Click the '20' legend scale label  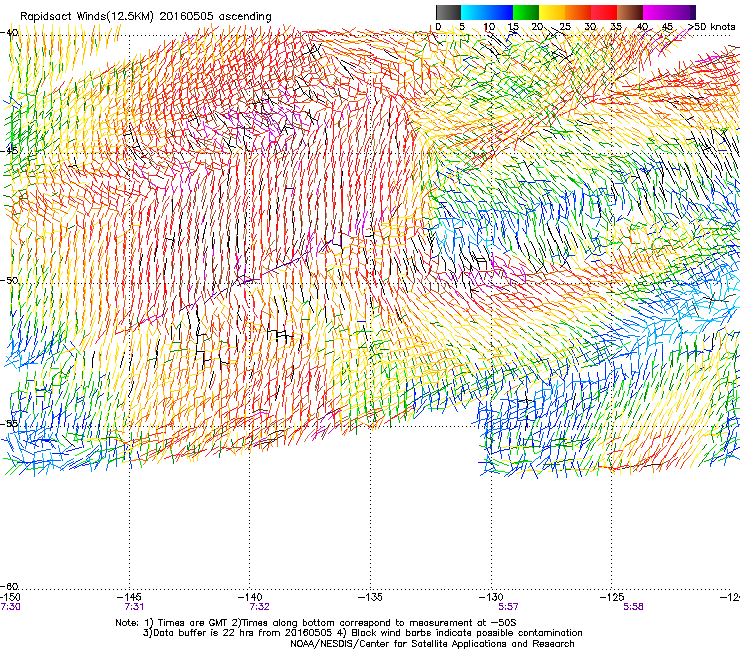538,26
